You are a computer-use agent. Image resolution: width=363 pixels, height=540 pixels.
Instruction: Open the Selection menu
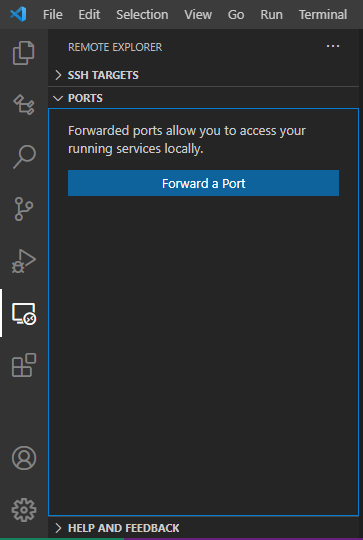coord(142,14)
